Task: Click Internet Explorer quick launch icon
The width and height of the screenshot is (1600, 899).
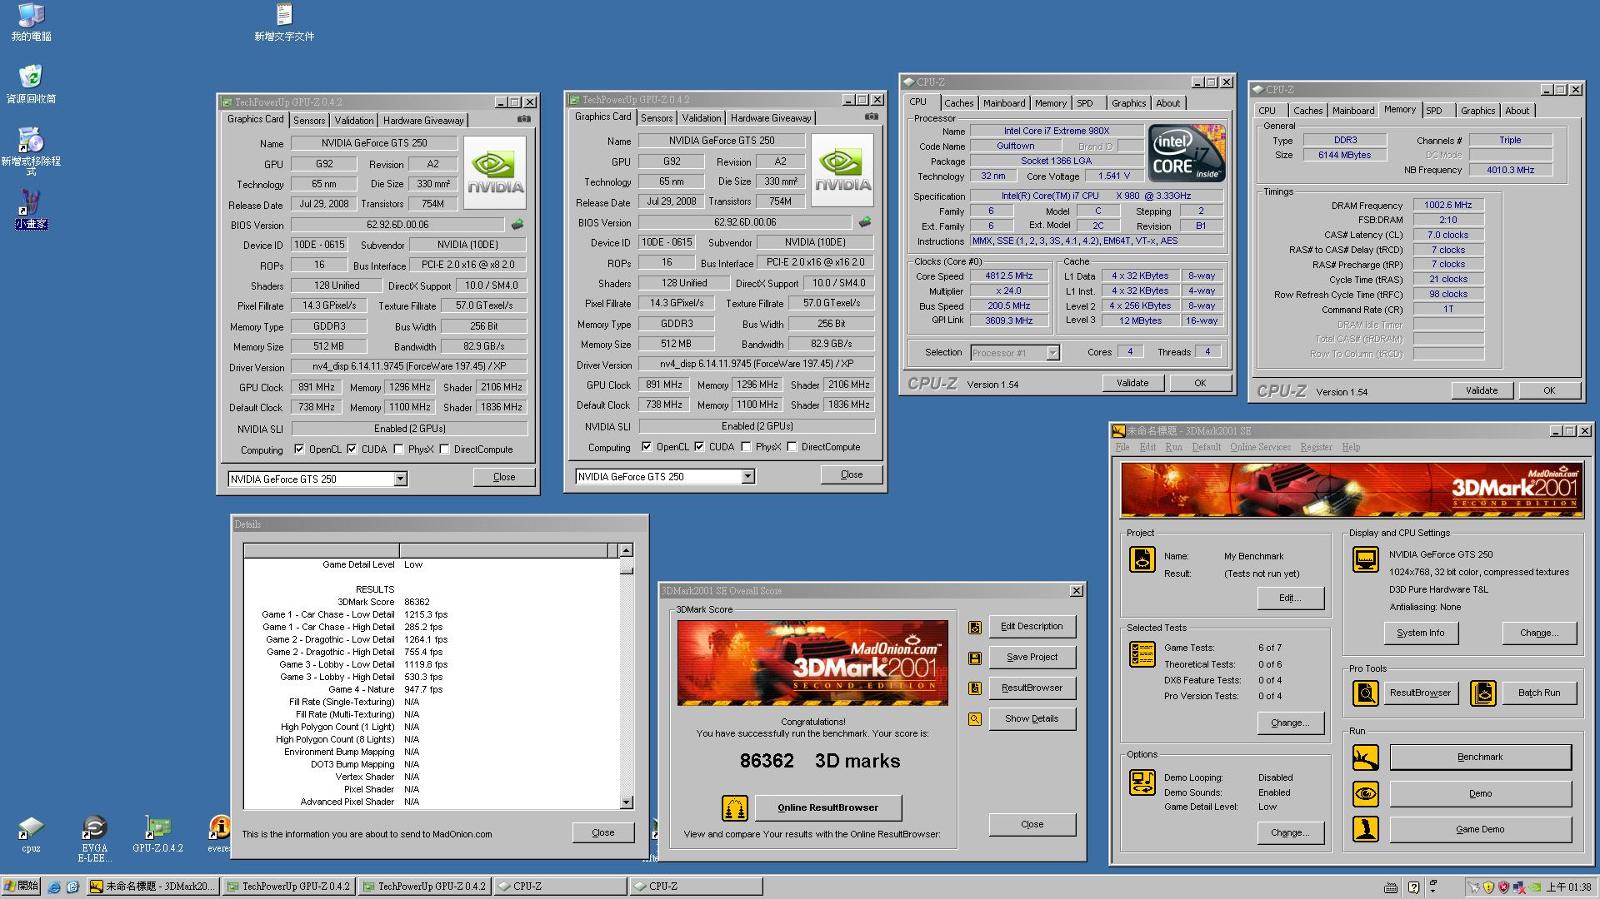Action: 54,887
